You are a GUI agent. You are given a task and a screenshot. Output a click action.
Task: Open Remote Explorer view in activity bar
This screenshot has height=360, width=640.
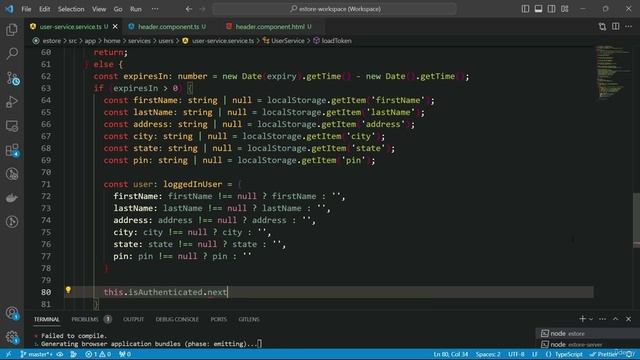[x=12, y=126]
